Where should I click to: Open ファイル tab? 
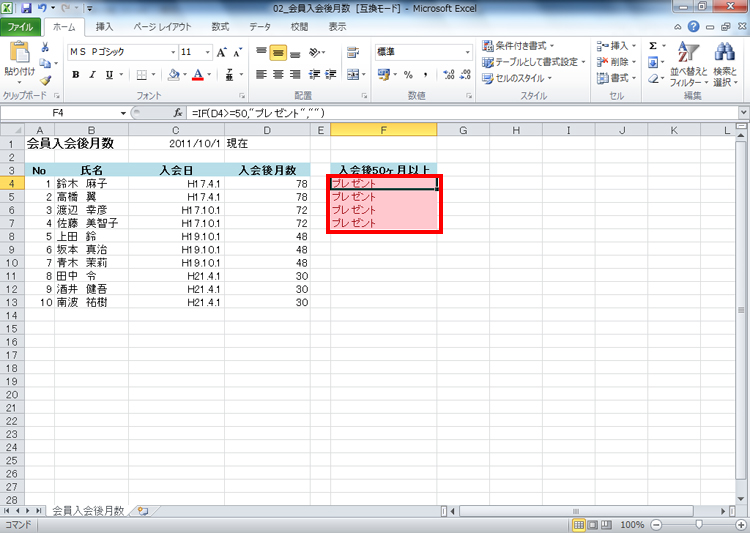[x=20, y=27]
